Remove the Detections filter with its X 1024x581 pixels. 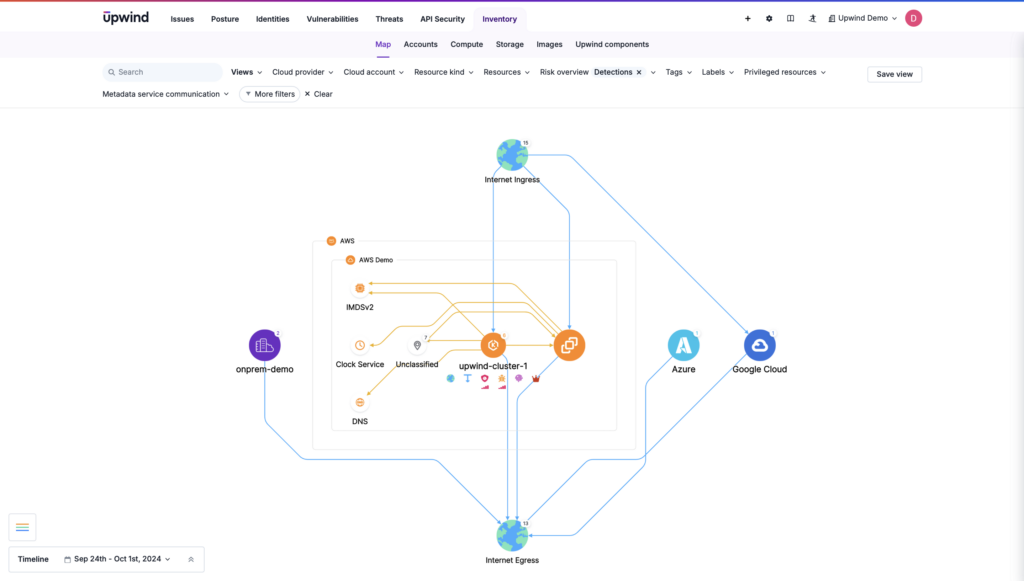coord(639,72)
